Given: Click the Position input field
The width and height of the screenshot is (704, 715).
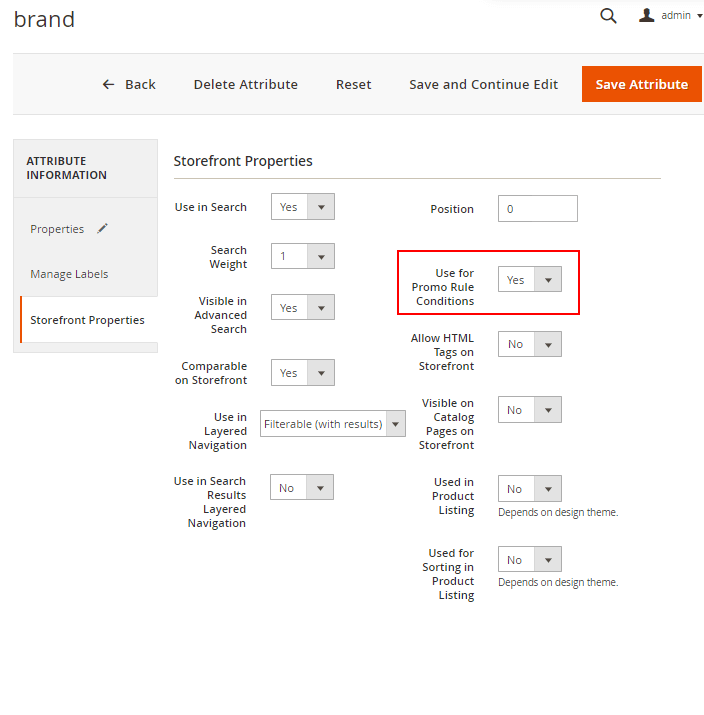Looking at the screenshot, I should 537,209.
